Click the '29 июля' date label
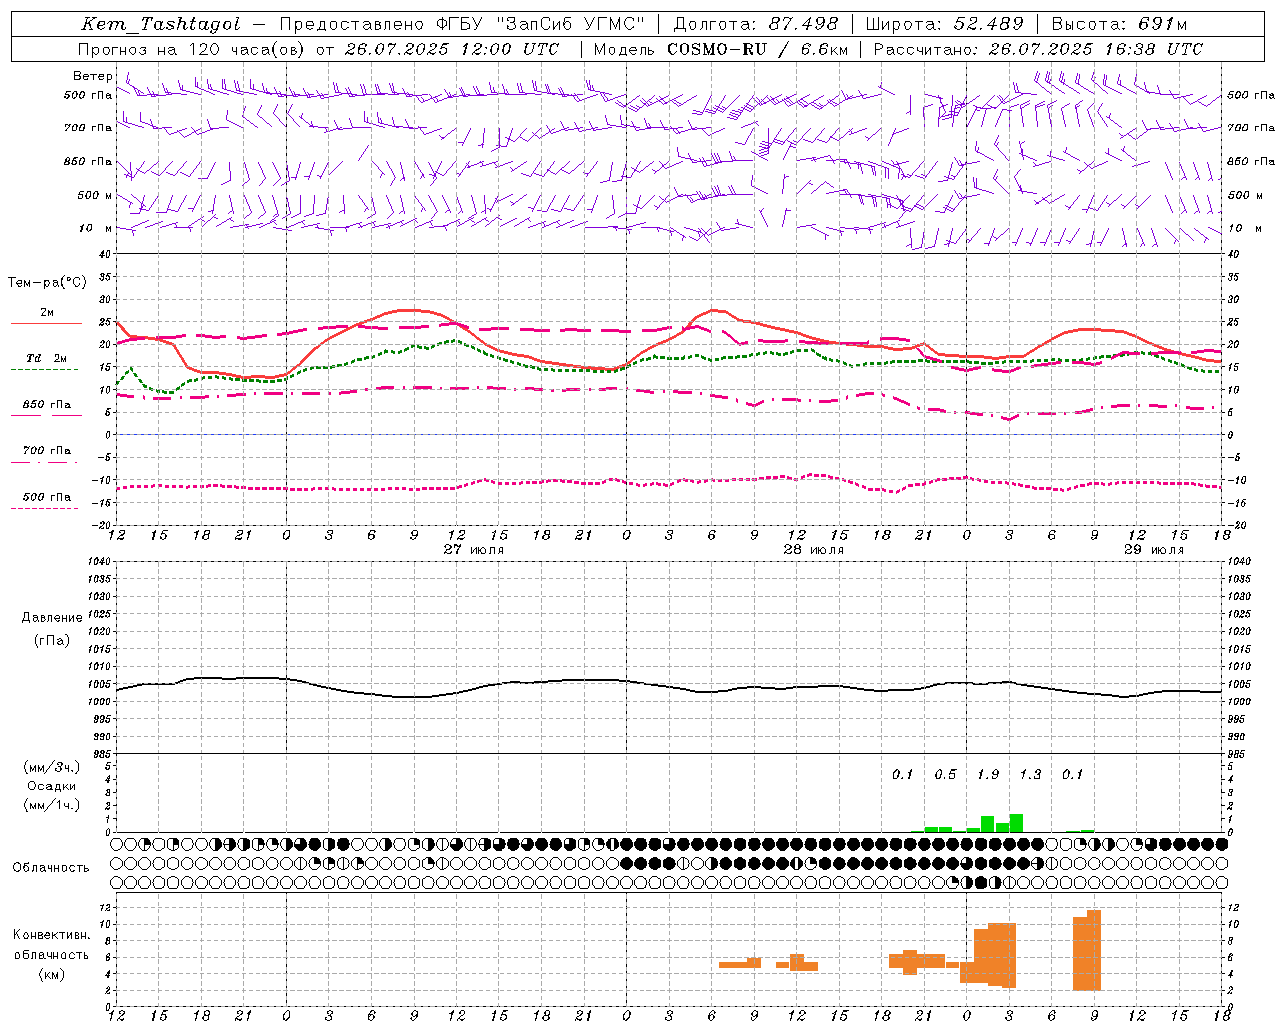 1154,550
